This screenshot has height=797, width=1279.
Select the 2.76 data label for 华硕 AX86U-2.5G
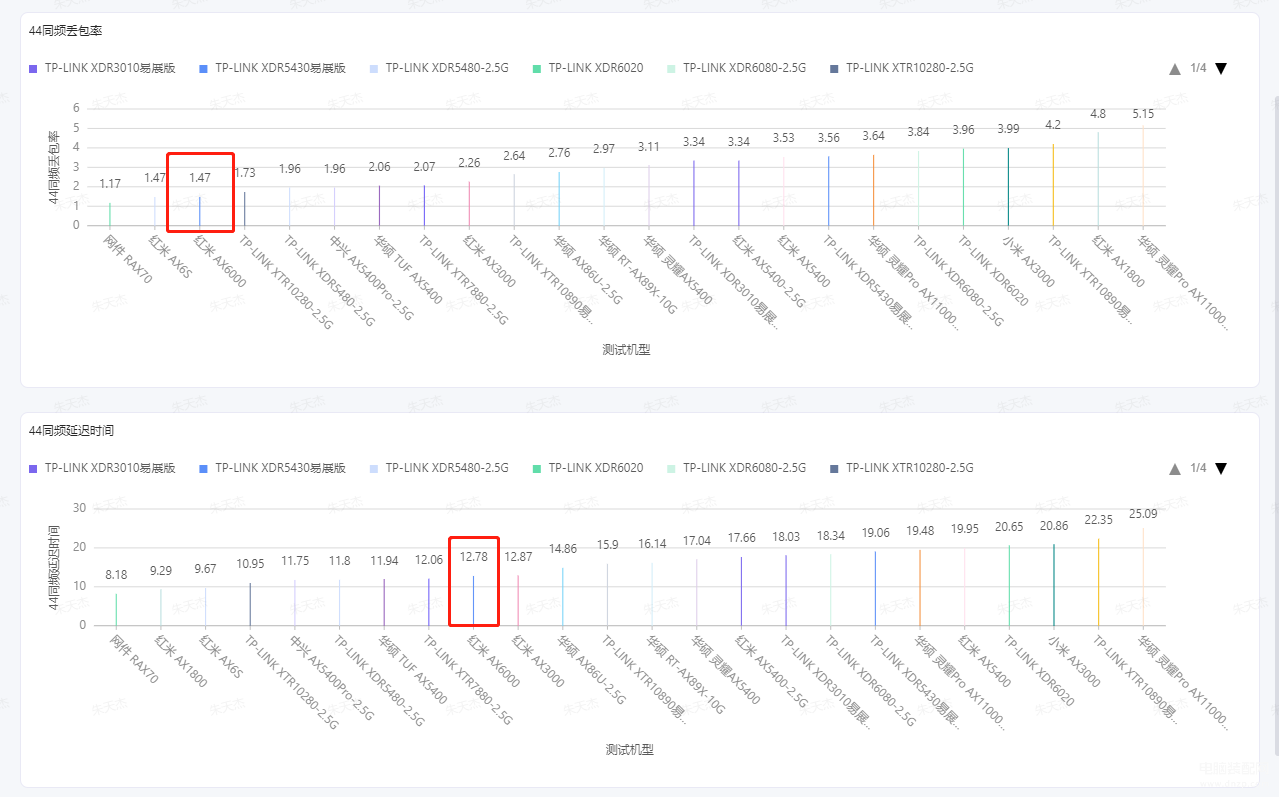(x=559, y=153)
